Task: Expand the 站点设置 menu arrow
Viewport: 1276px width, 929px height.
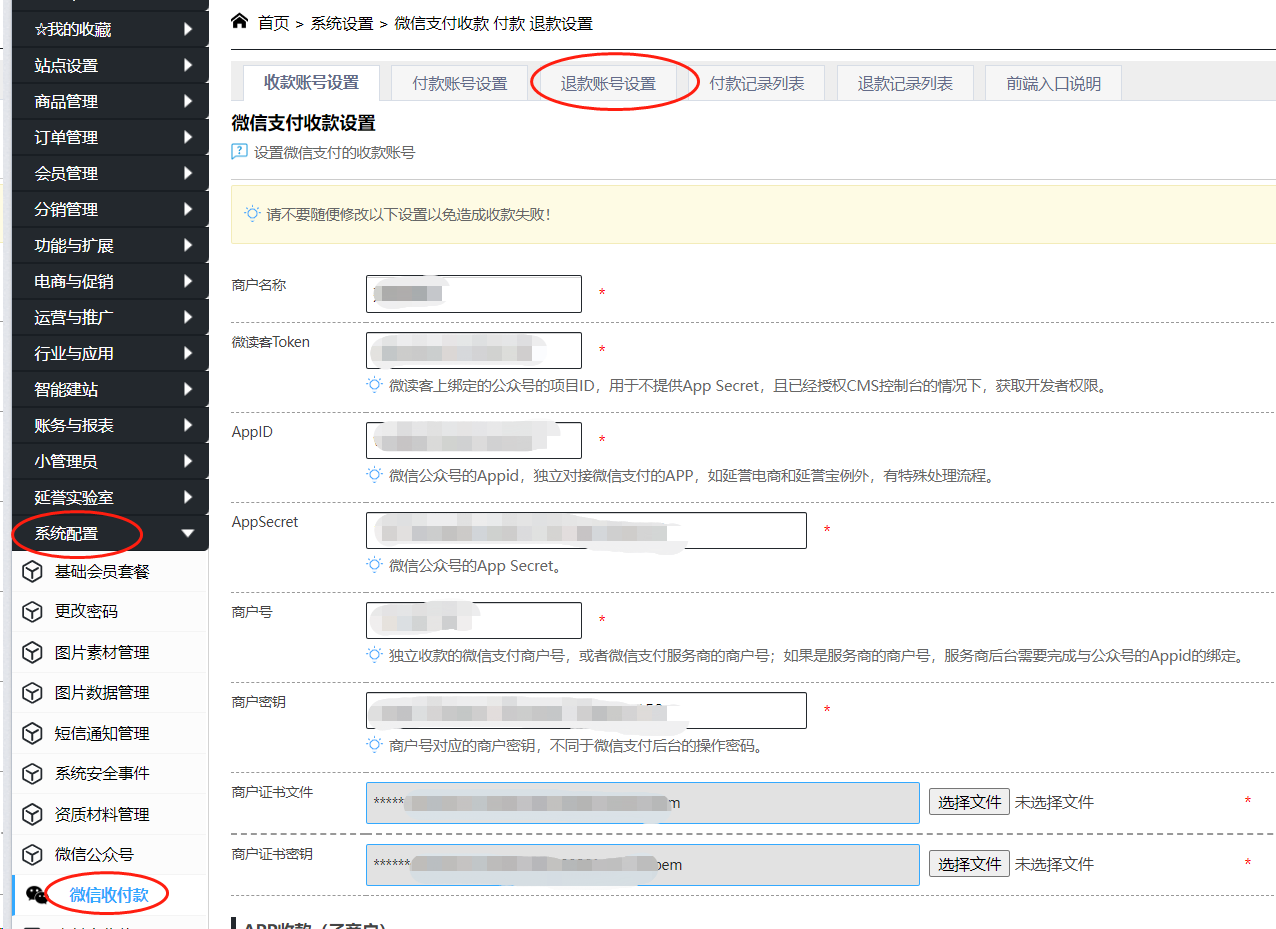Action: pyautogui.click(x=188, y=65)
